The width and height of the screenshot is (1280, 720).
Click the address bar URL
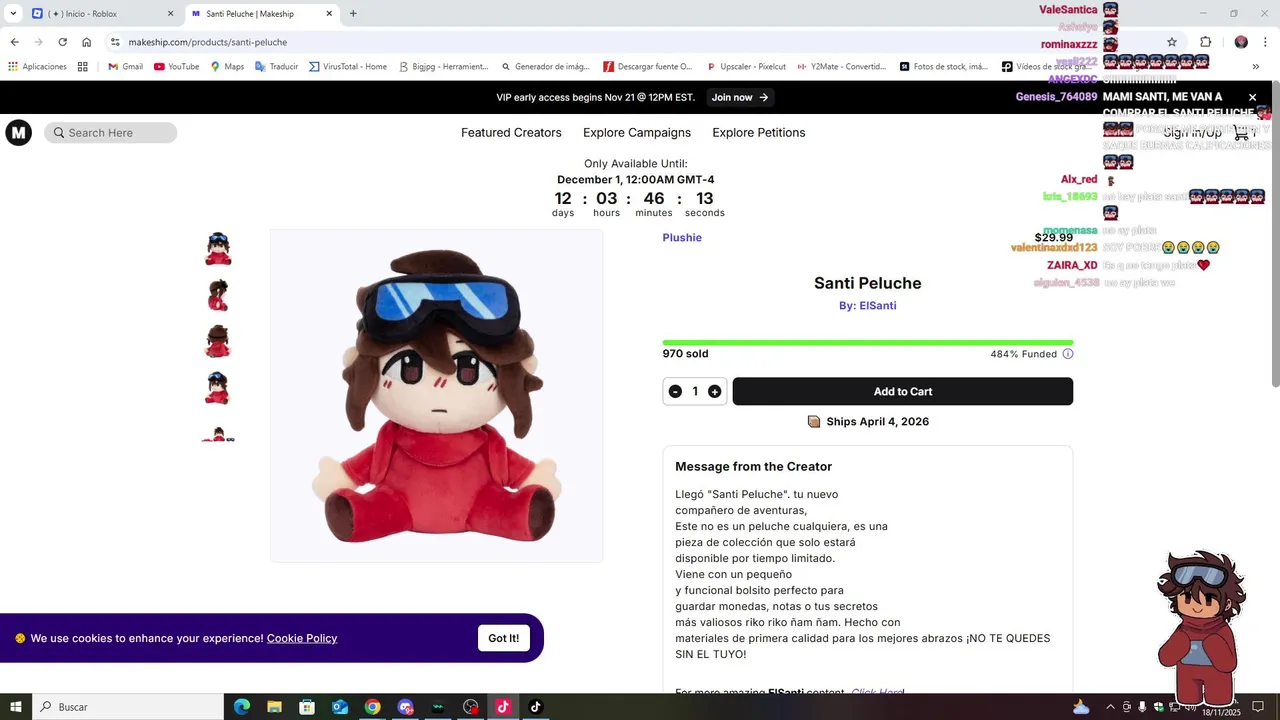point(208,42)
